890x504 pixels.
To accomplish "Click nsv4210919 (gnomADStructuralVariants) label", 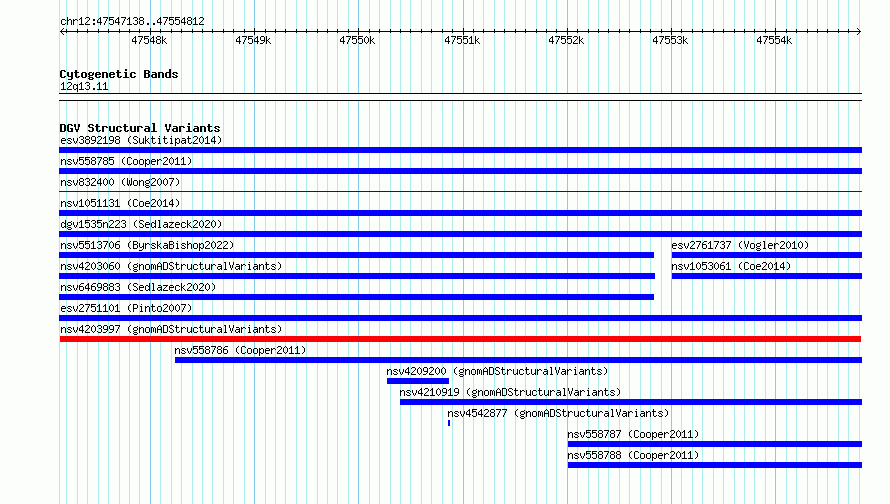I will (510, 392).
